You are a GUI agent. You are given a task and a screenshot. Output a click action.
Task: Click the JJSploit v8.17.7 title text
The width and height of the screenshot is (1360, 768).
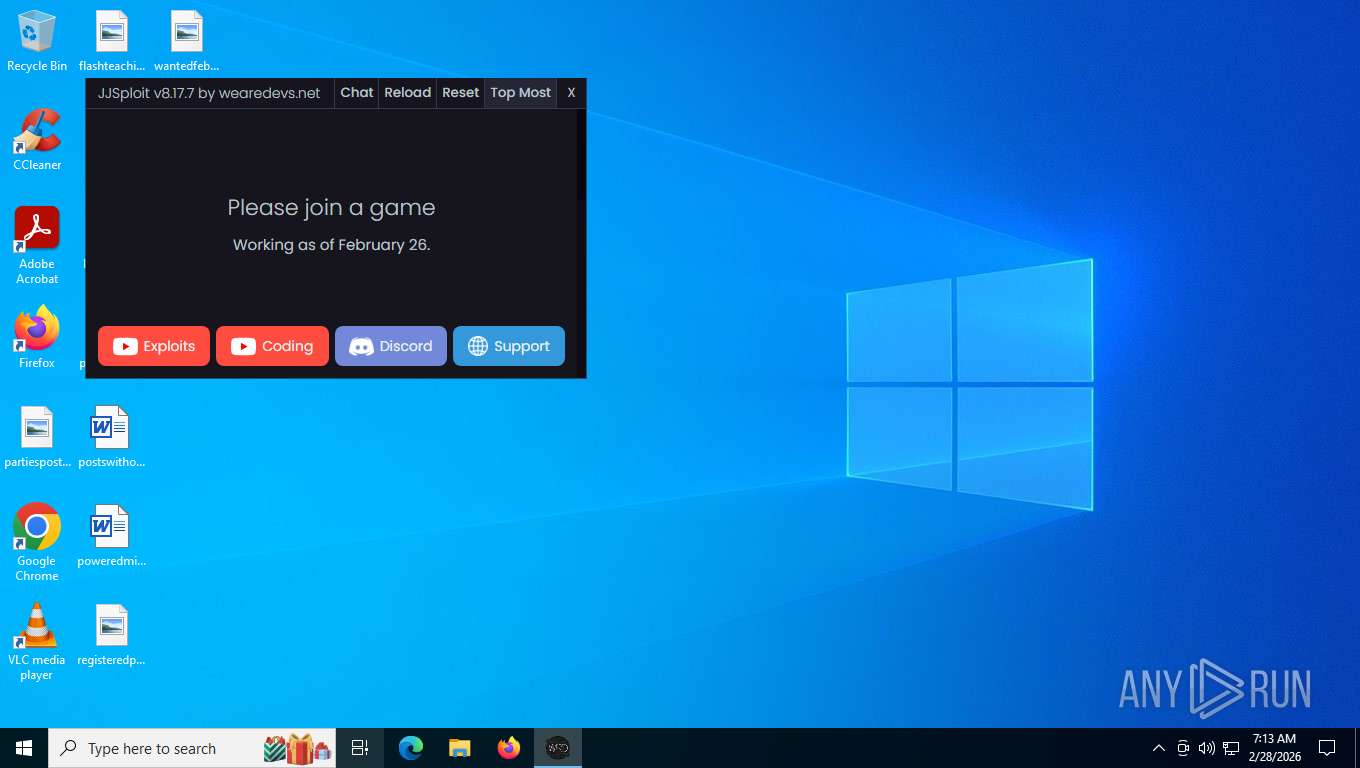coord(209,93)
